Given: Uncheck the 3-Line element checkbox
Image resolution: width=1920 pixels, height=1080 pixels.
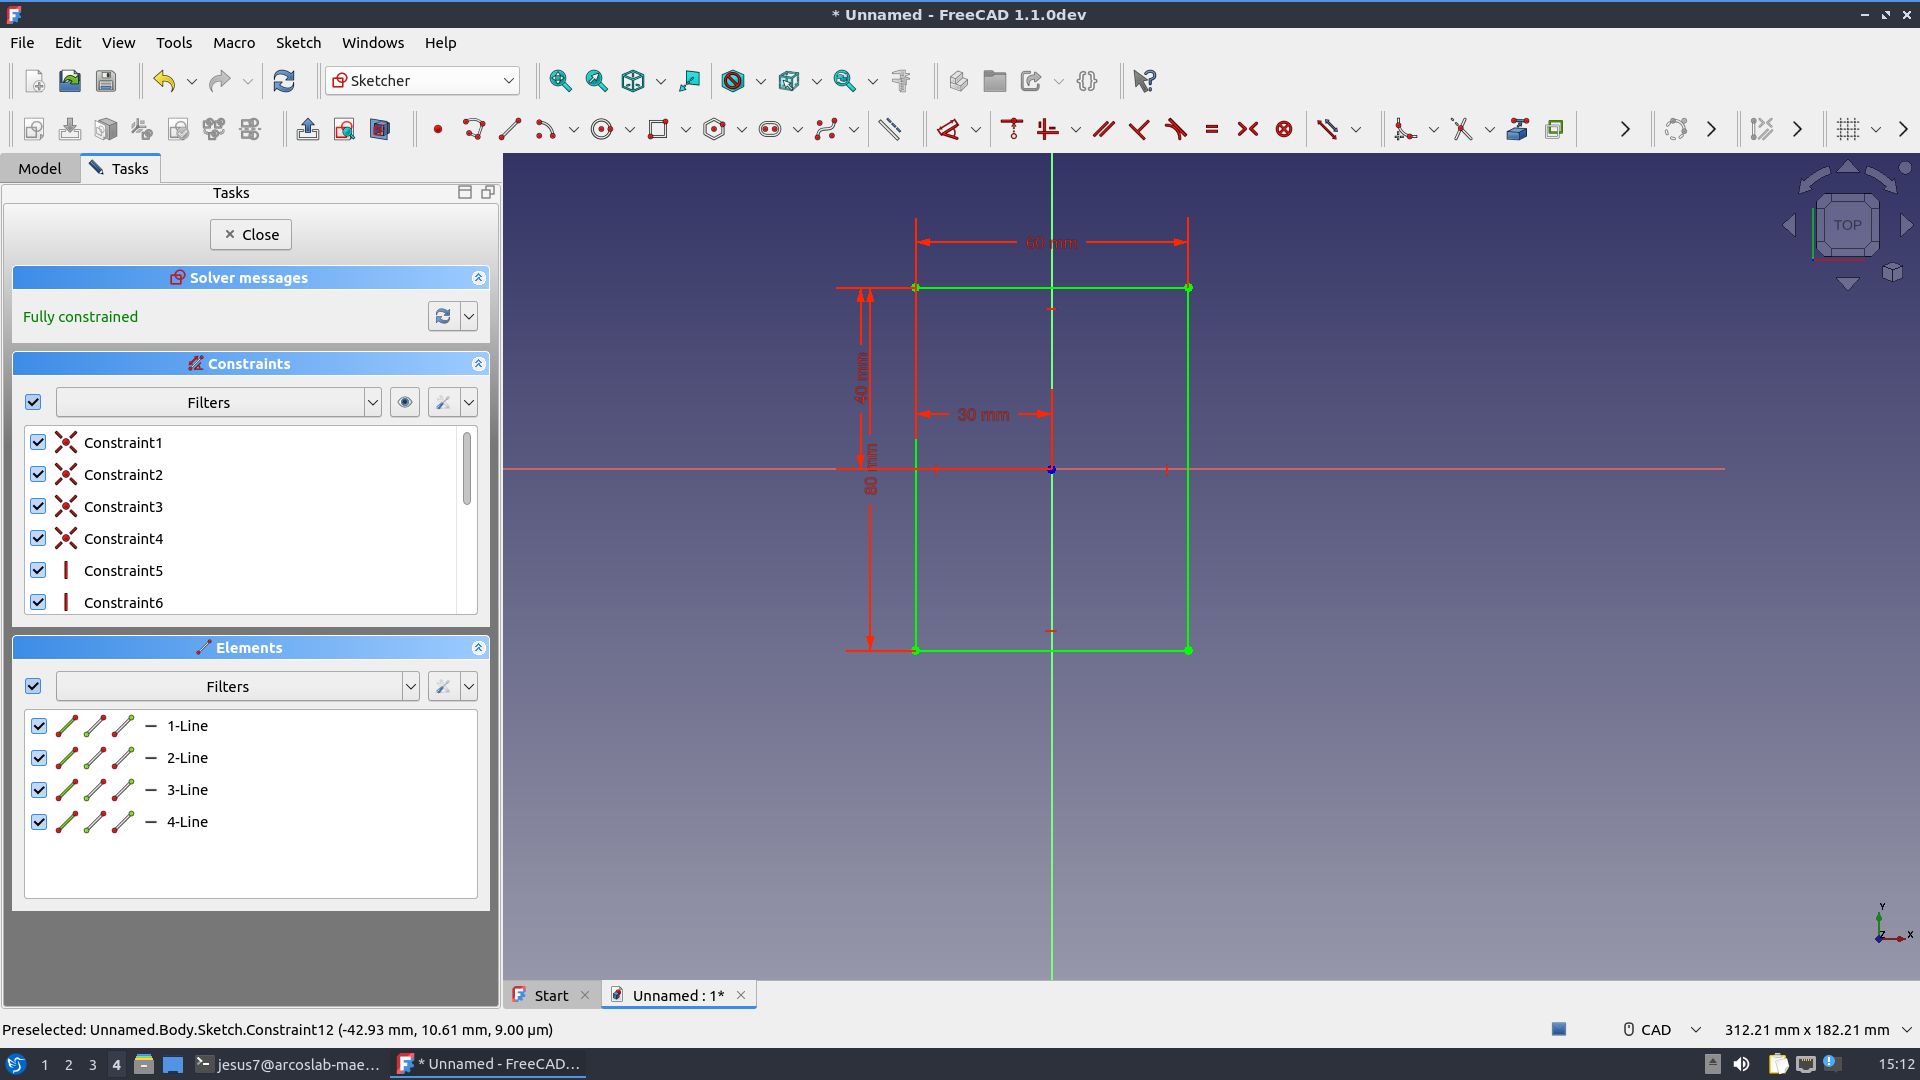Looking at the screenshot, I should point(39,790).
